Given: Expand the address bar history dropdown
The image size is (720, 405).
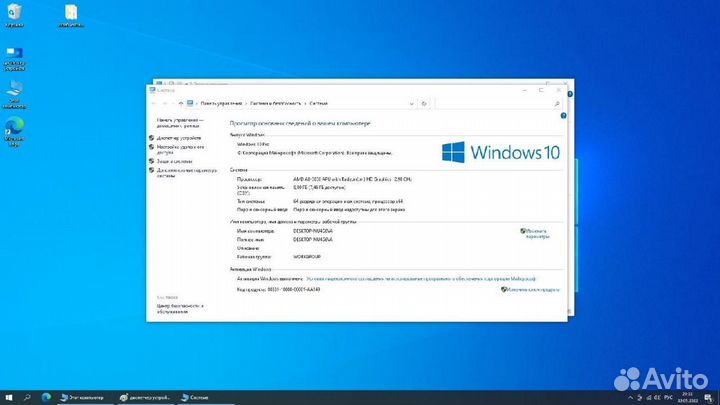Looking at the screenshot, I should pos(411,104).
